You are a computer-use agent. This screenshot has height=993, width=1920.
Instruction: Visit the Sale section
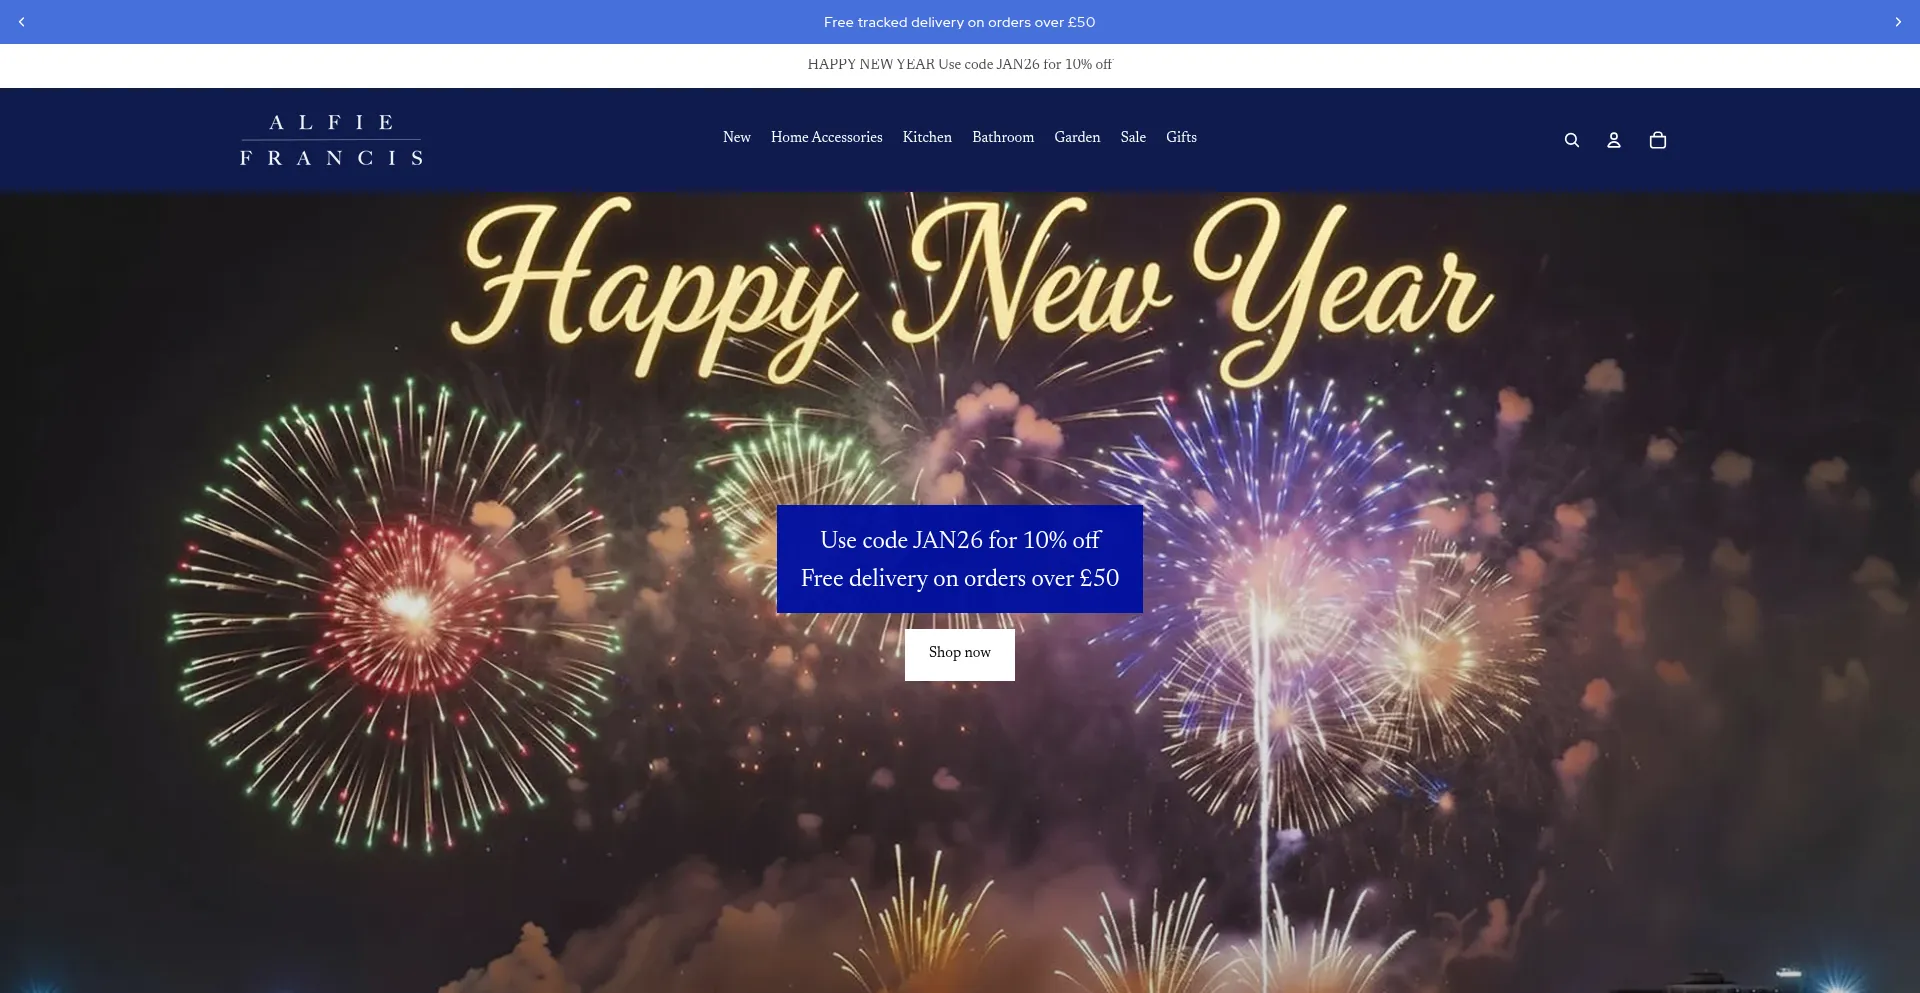pyautogui.click(x=1132, y=138)
